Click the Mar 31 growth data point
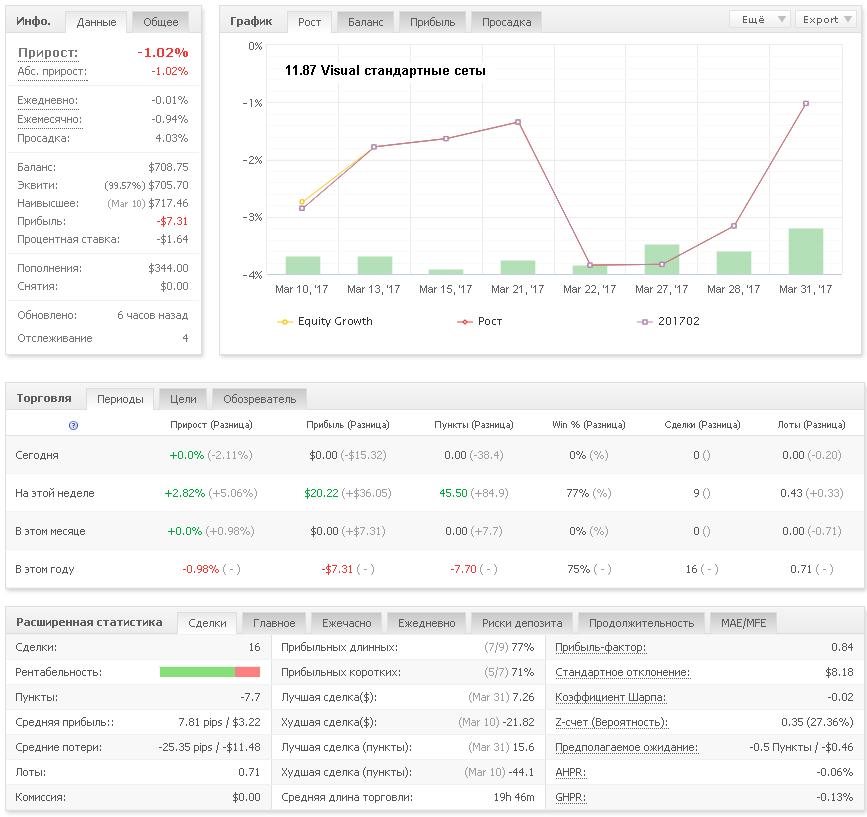The height and width of the screenshot is (817, 867). click(806, 103)
